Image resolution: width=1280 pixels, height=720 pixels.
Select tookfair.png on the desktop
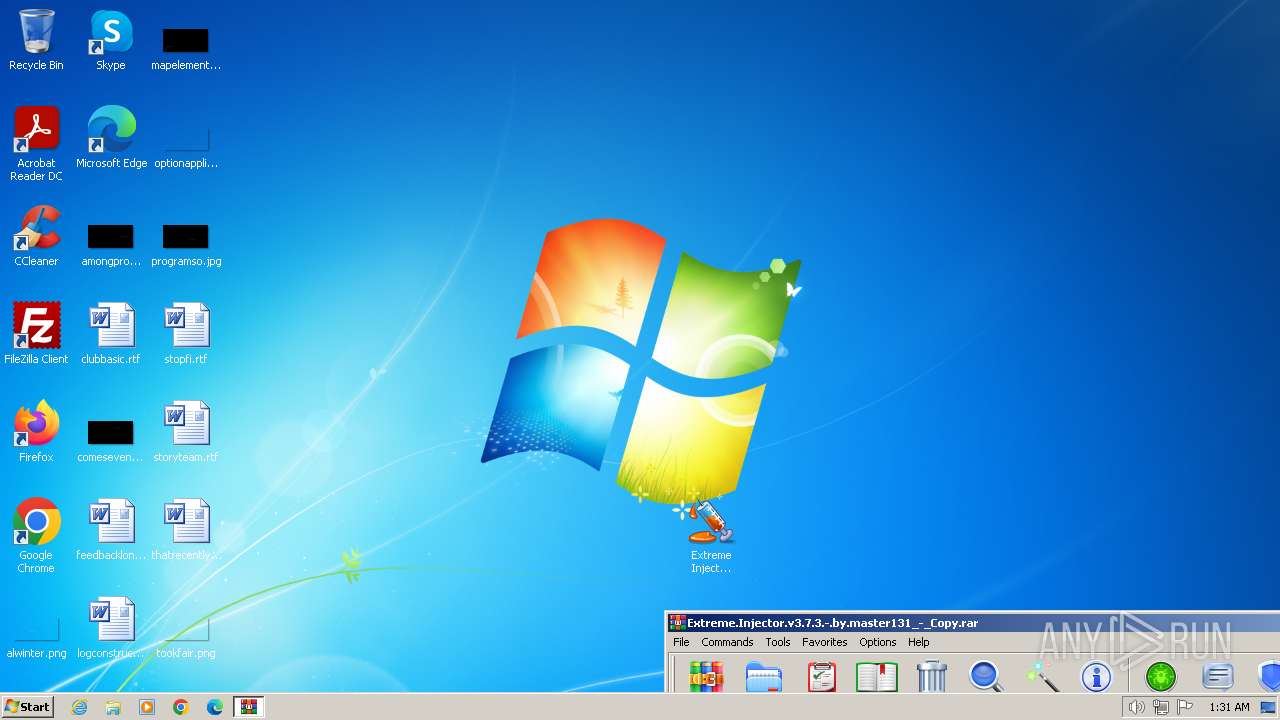coord(186,637)
